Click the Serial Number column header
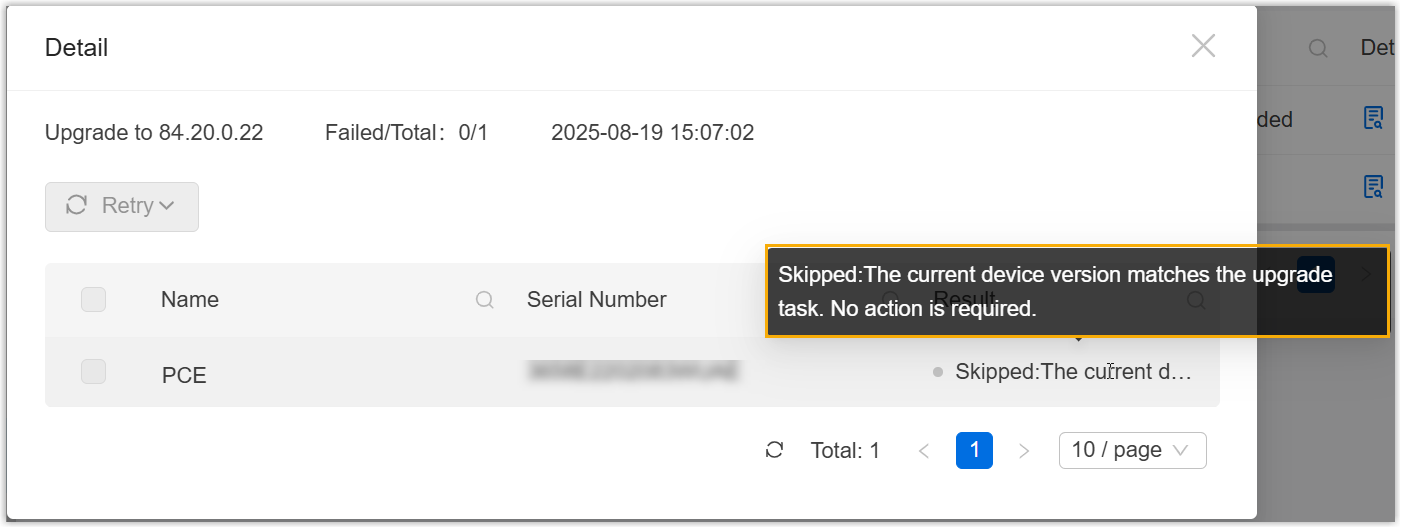This screenshot has height=528, width=1401. 596,300
